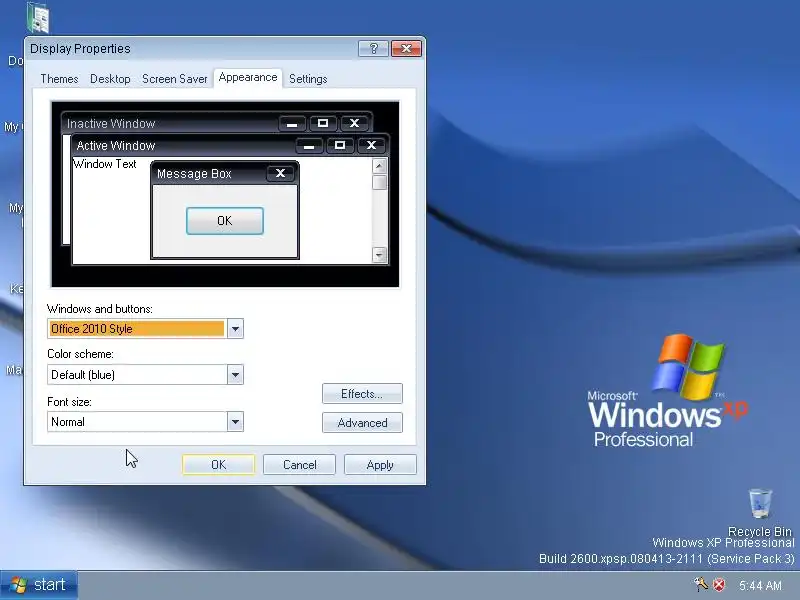Open the Settings tab

tap(308, 79)
